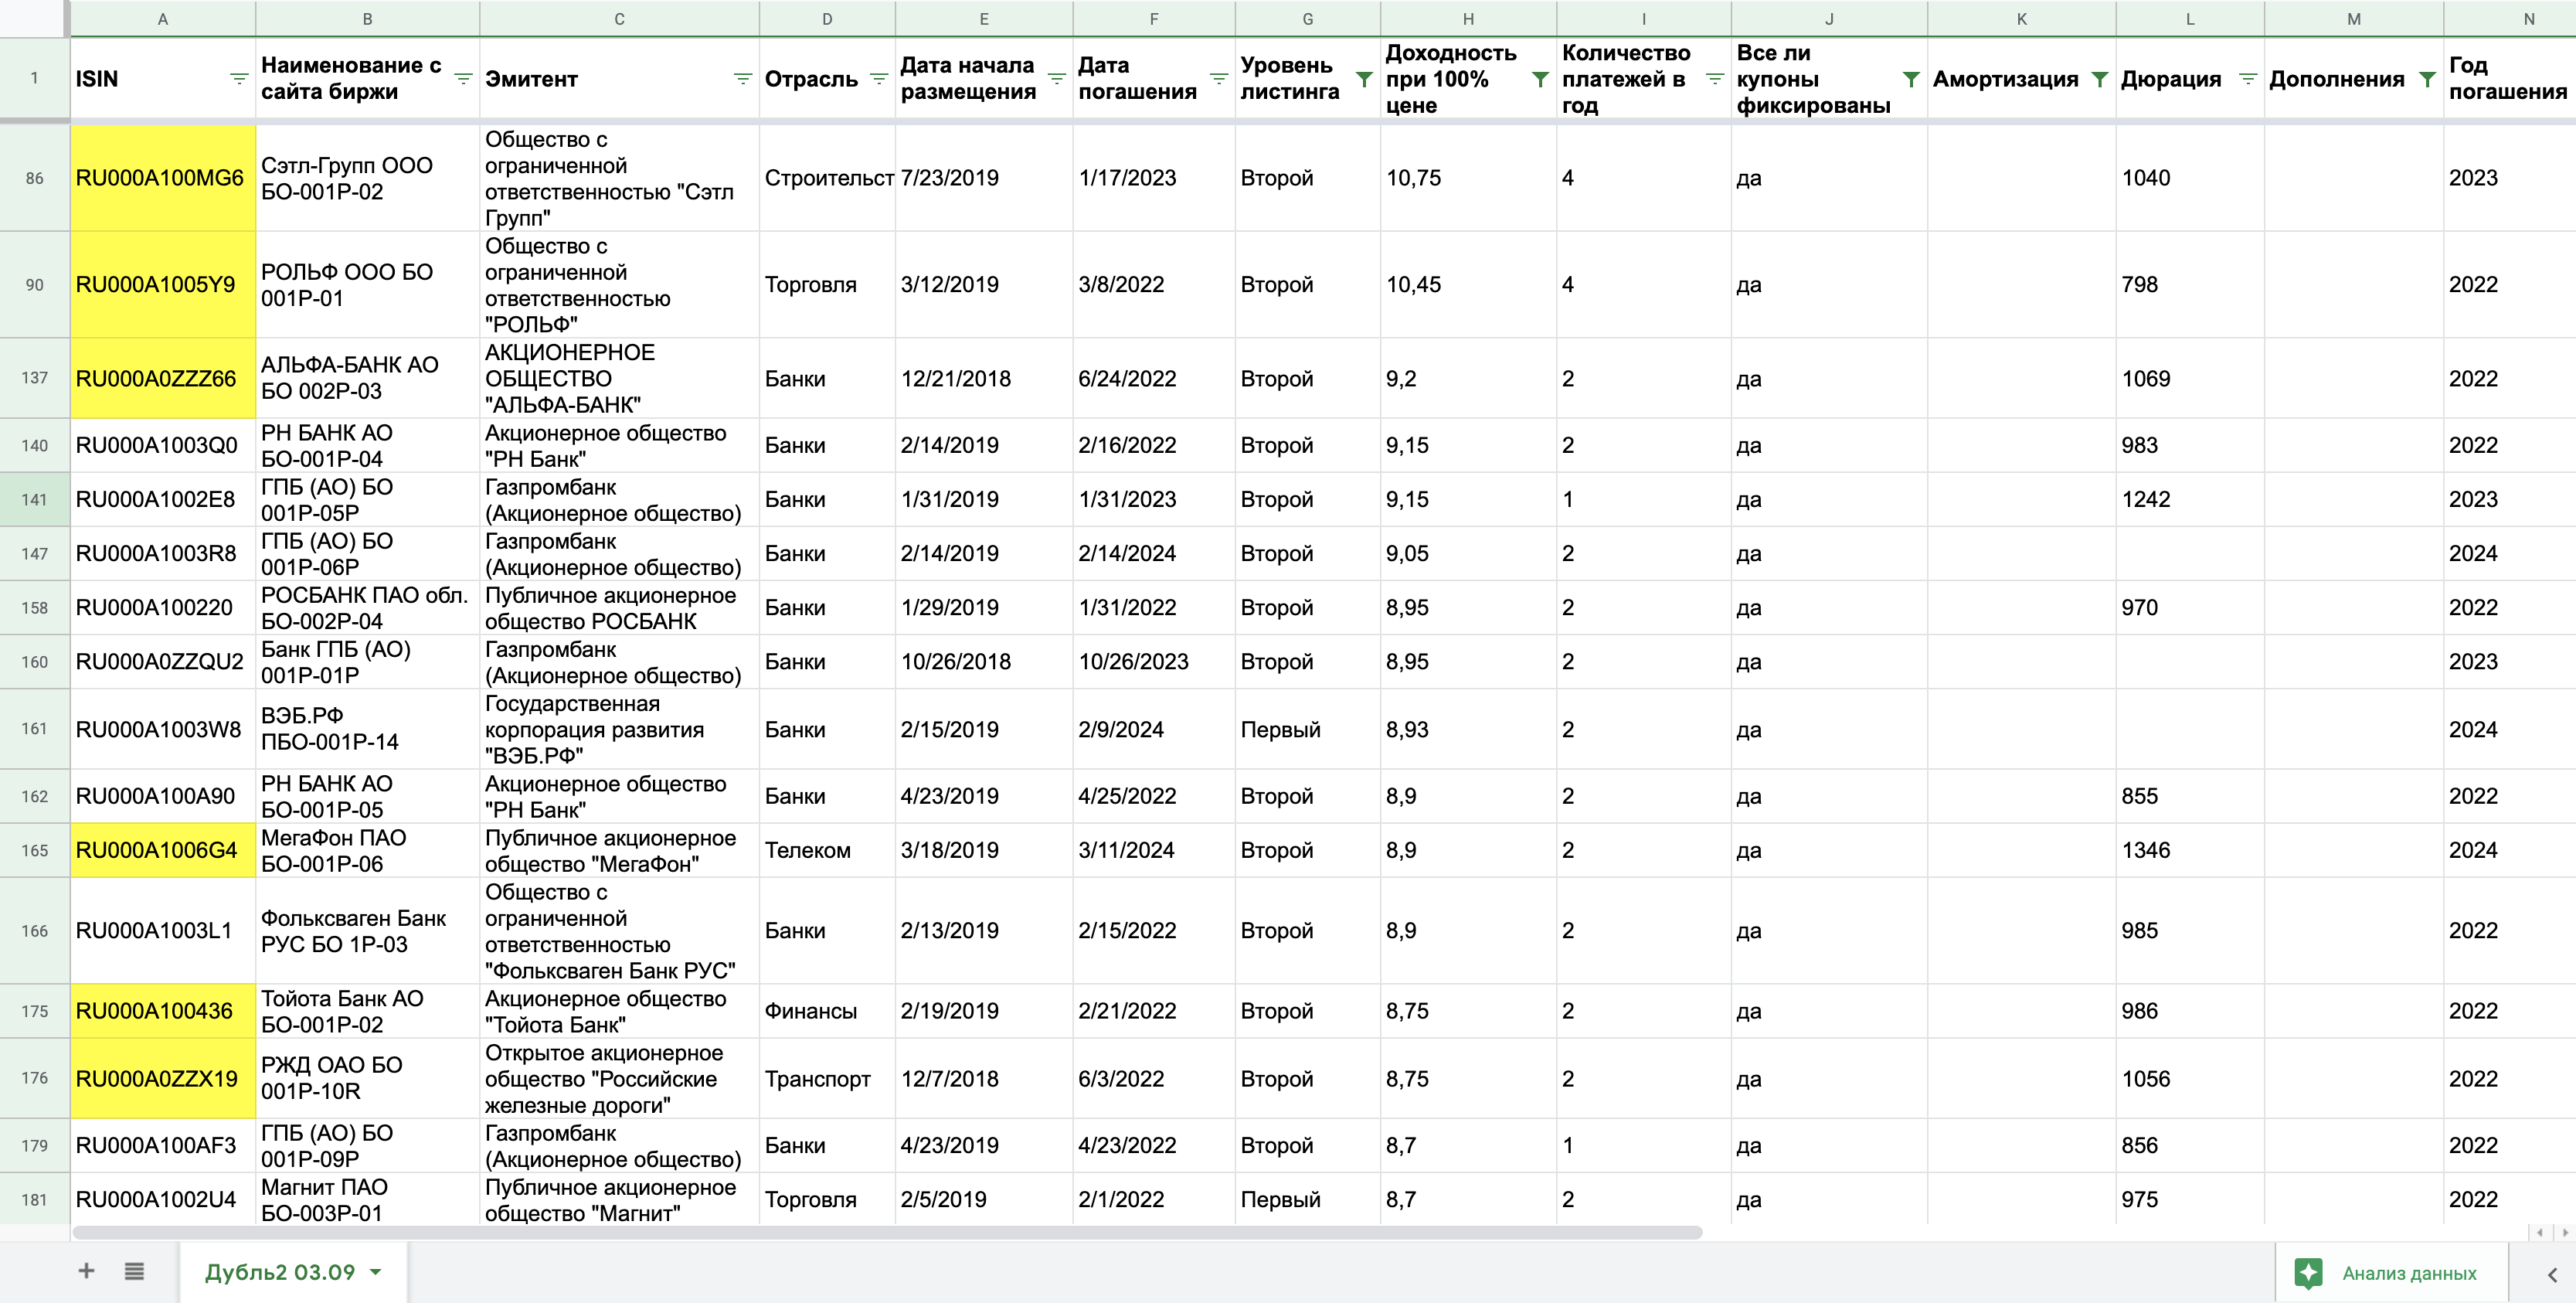Image resolution: width=2576 pixels, height=1303 pixels.
Task: Click the horizontal scrollbar thumb
Action: 887,1232
